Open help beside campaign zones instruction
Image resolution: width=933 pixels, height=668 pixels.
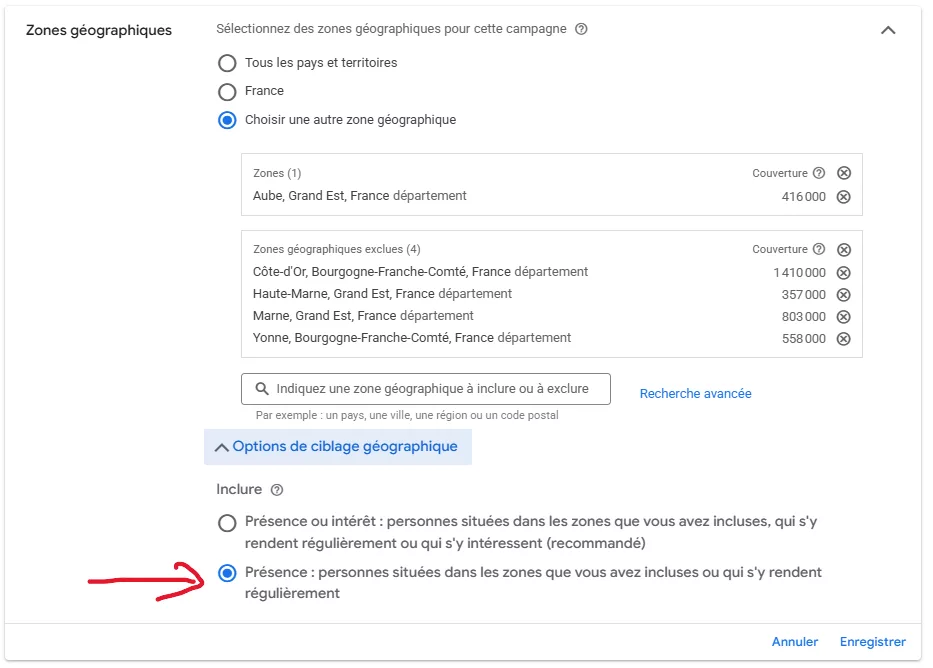[580, 29]
